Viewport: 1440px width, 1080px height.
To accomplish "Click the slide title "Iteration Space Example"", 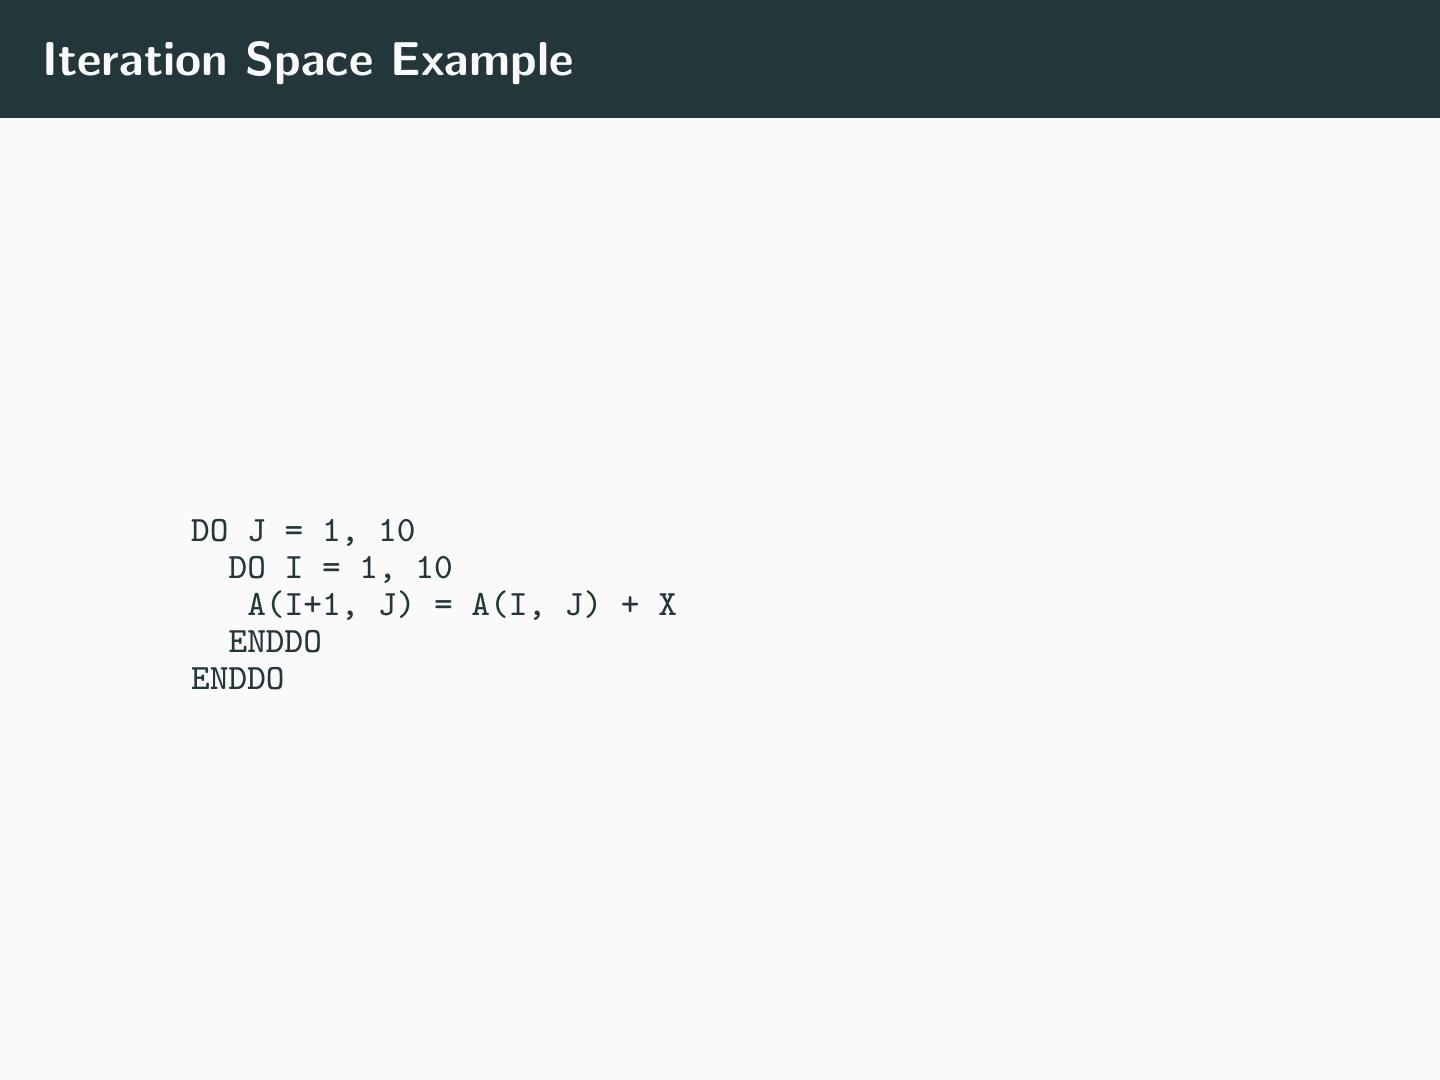I will coord(308,60).
